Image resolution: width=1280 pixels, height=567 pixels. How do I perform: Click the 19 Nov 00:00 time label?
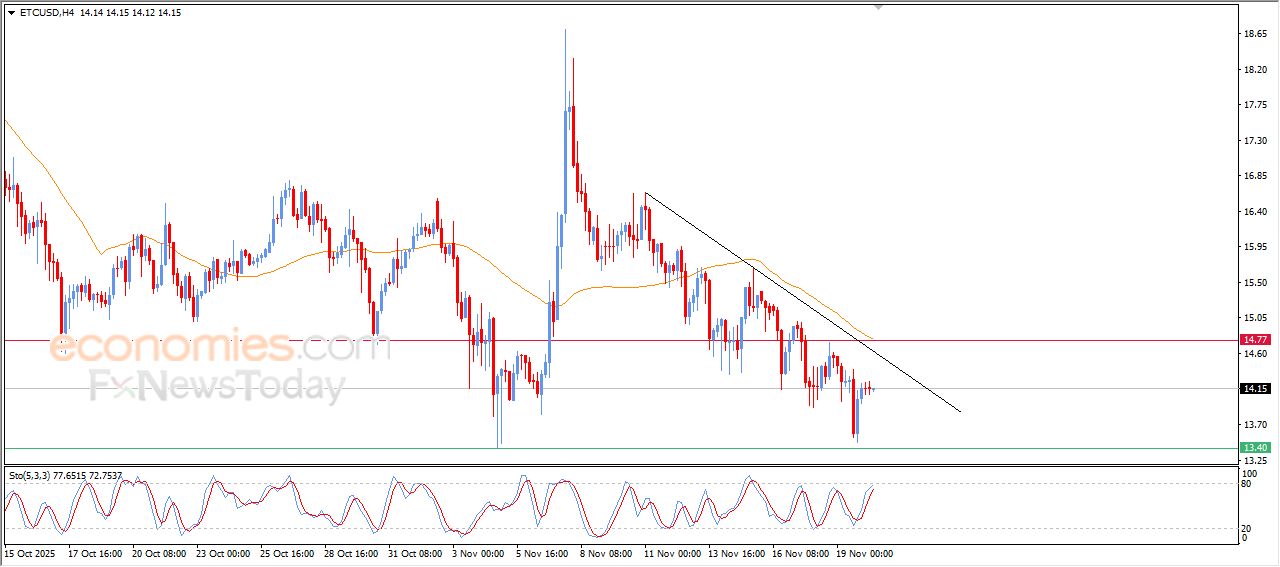coord(865,553)
